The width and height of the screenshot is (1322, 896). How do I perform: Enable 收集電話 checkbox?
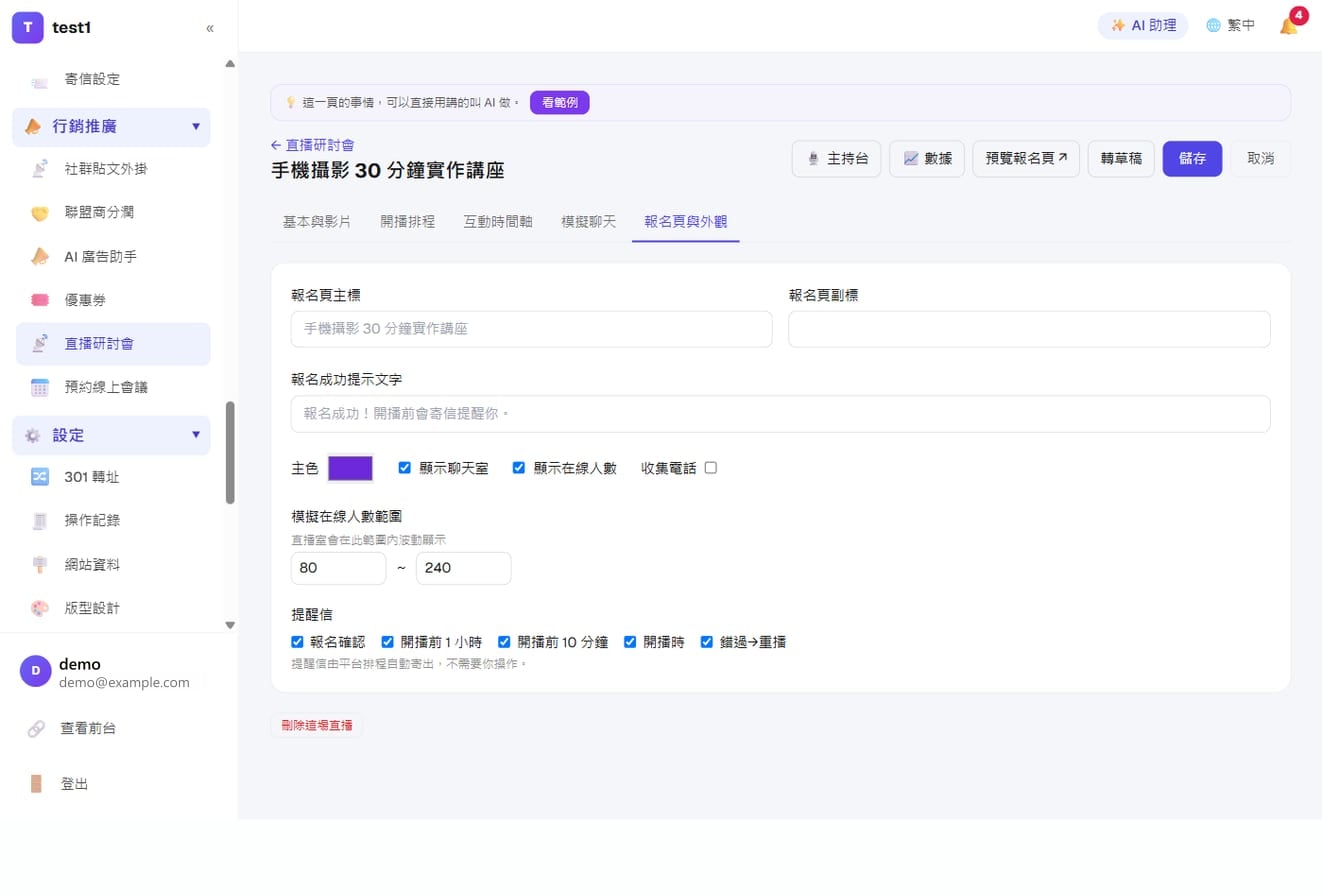(x=711, y=467)
